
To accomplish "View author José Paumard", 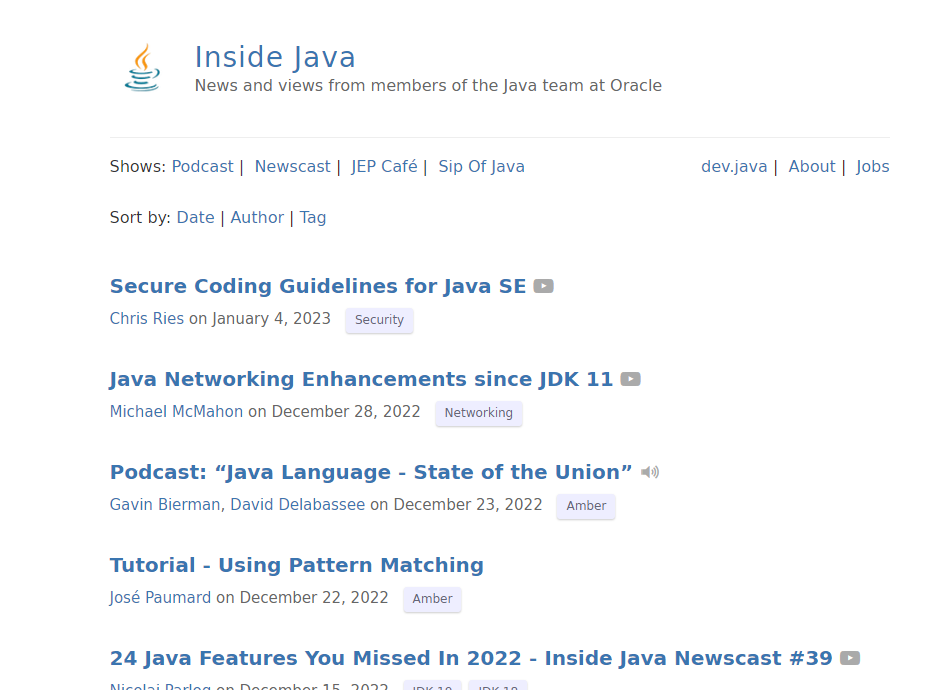I will click(161, 598).
